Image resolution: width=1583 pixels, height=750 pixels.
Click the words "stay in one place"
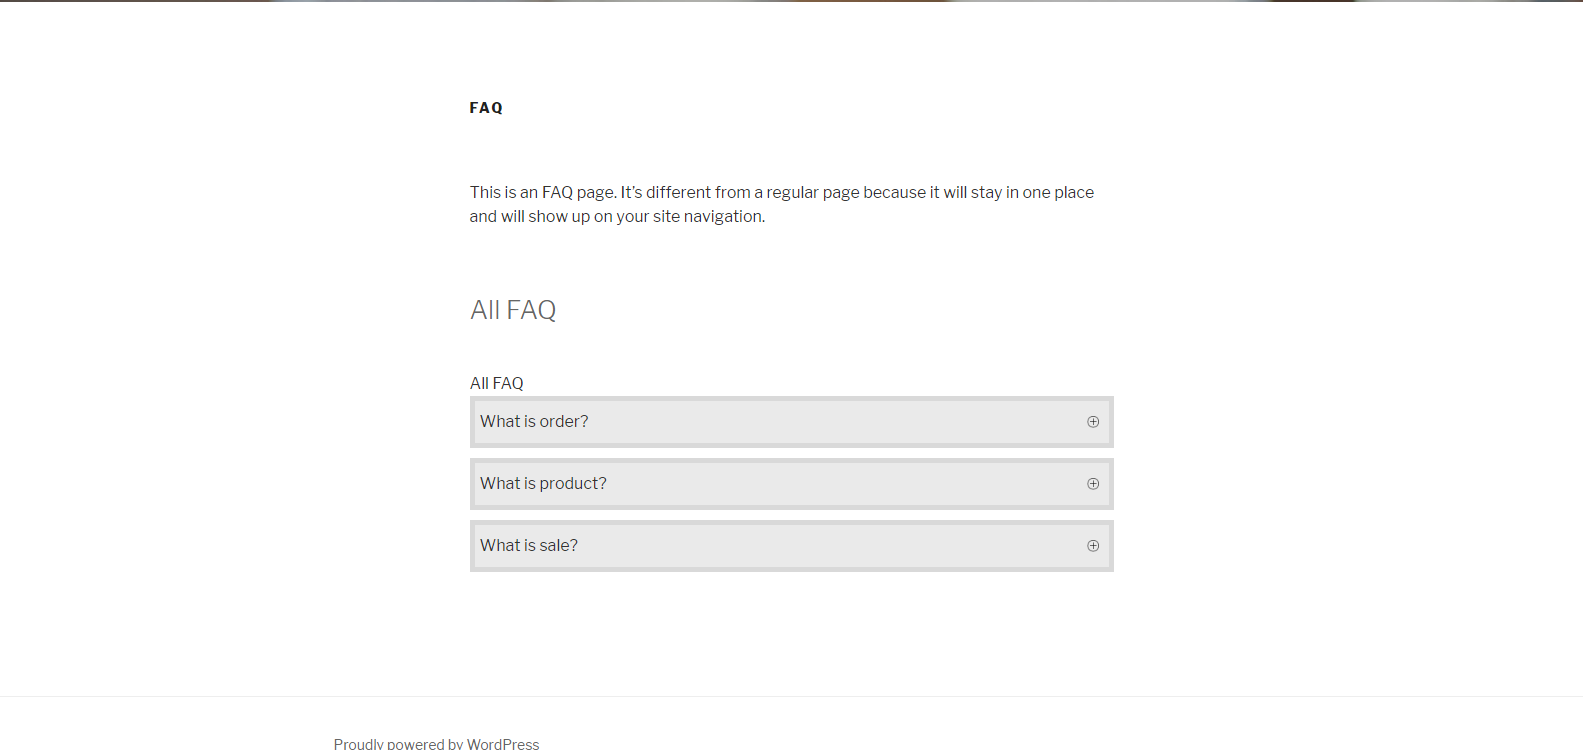click(x=1032, y=193)
